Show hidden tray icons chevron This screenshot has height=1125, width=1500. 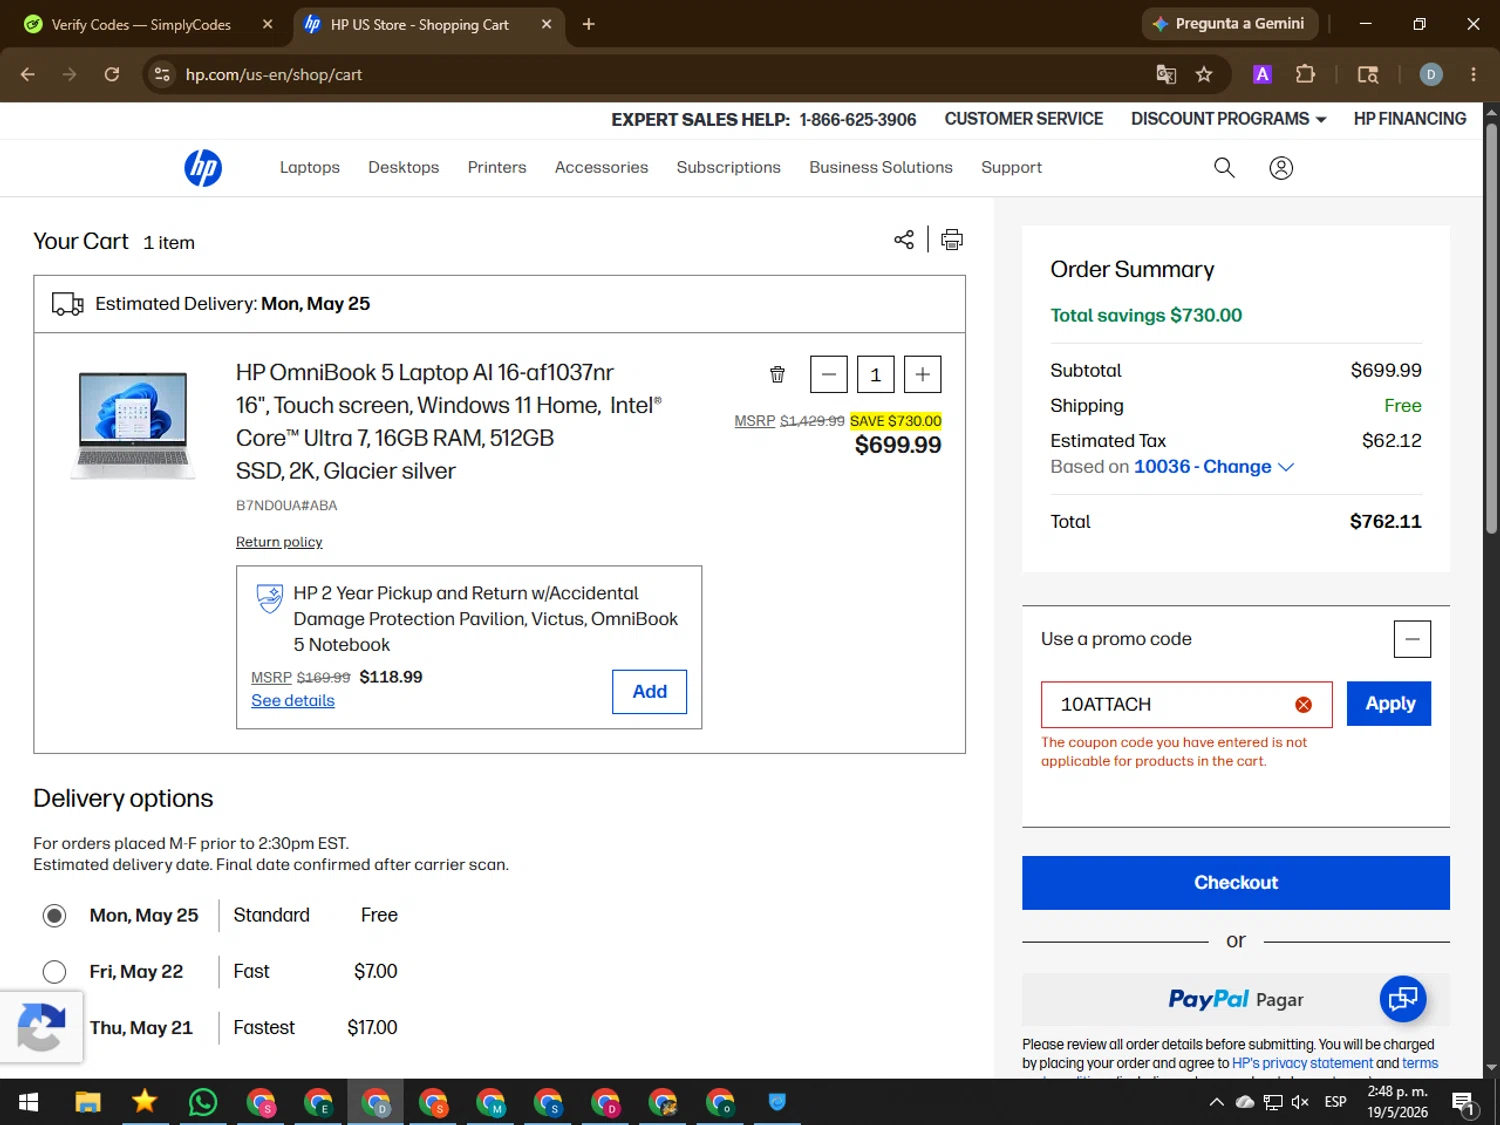tap(1216, 1102)
